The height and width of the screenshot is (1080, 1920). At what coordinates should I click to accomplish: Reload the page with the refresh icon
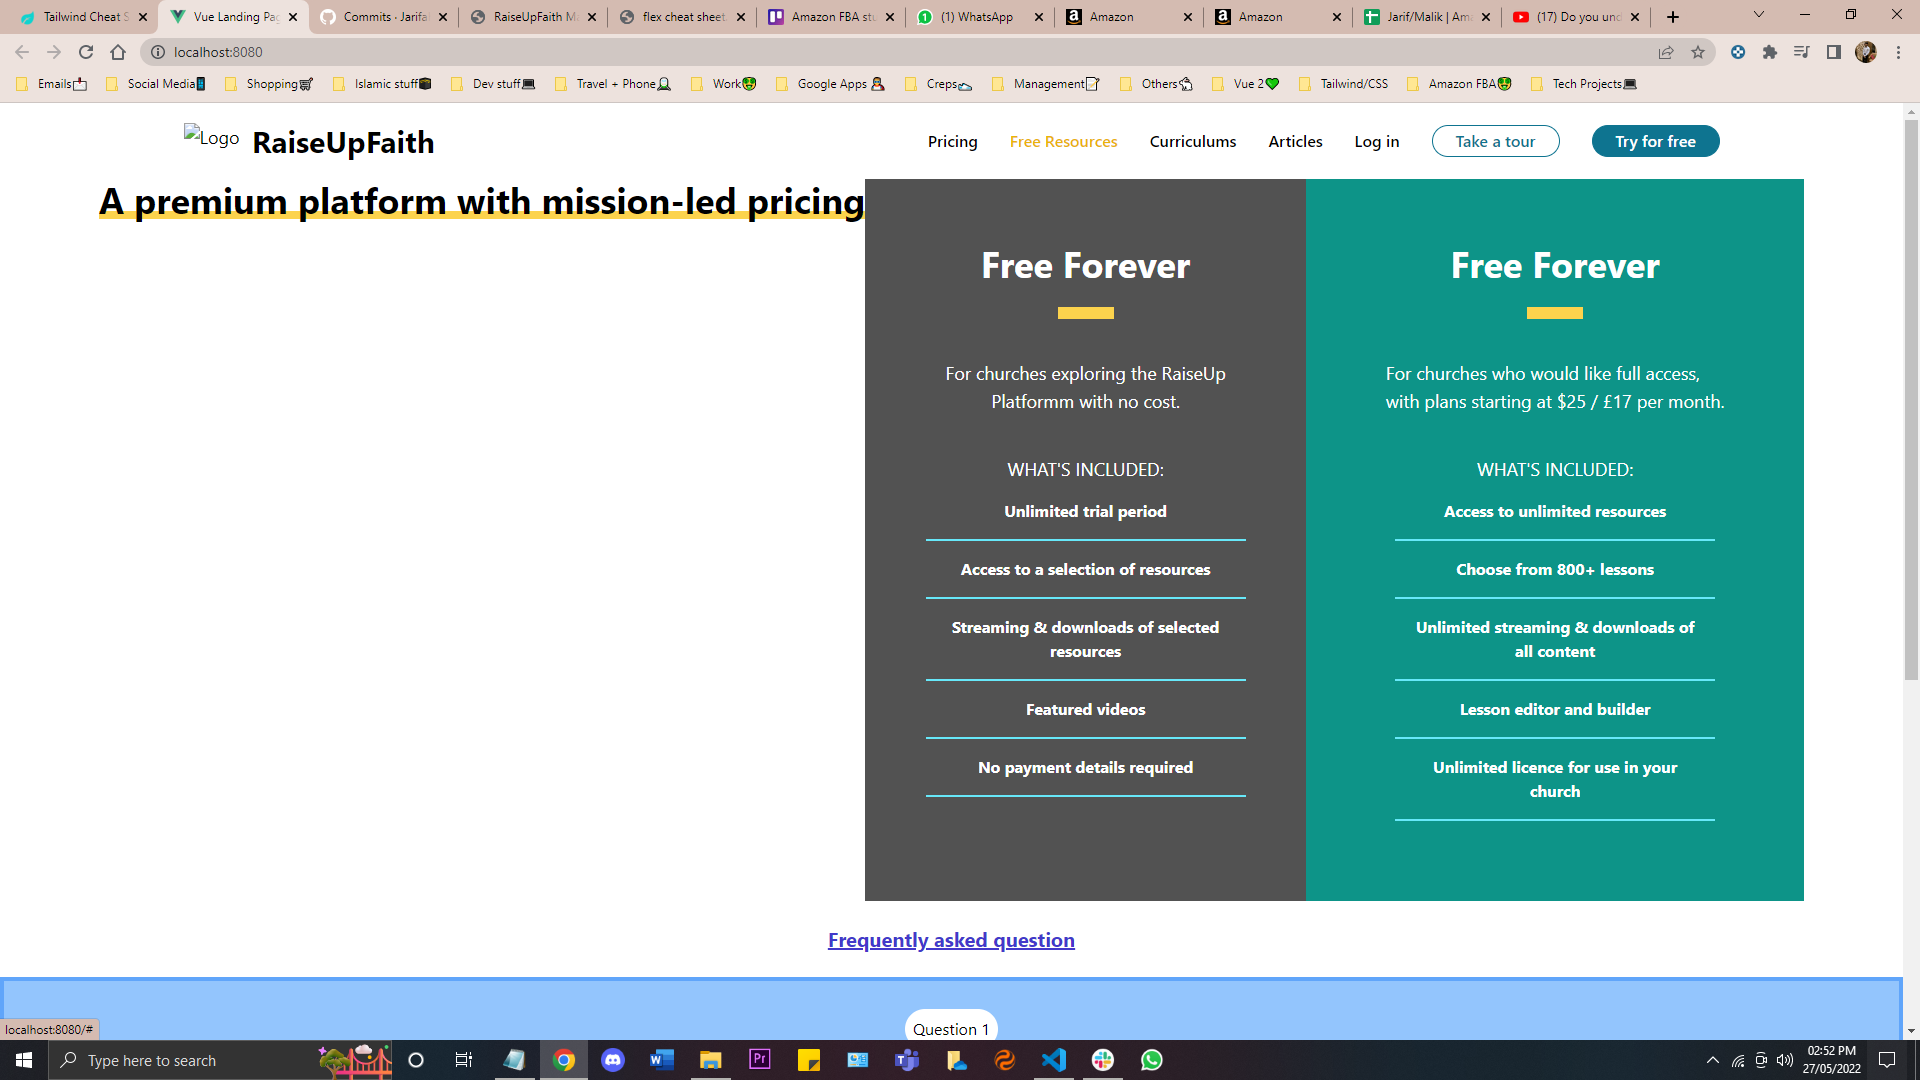86,52
